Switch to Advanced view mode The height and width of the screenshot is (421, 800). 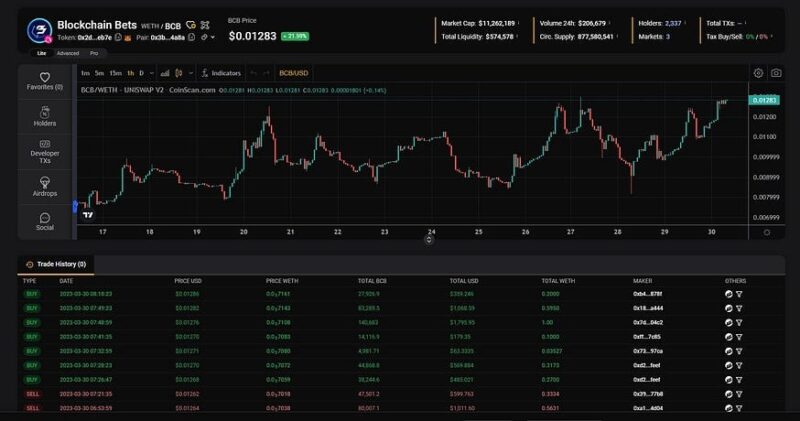point(67,53)
